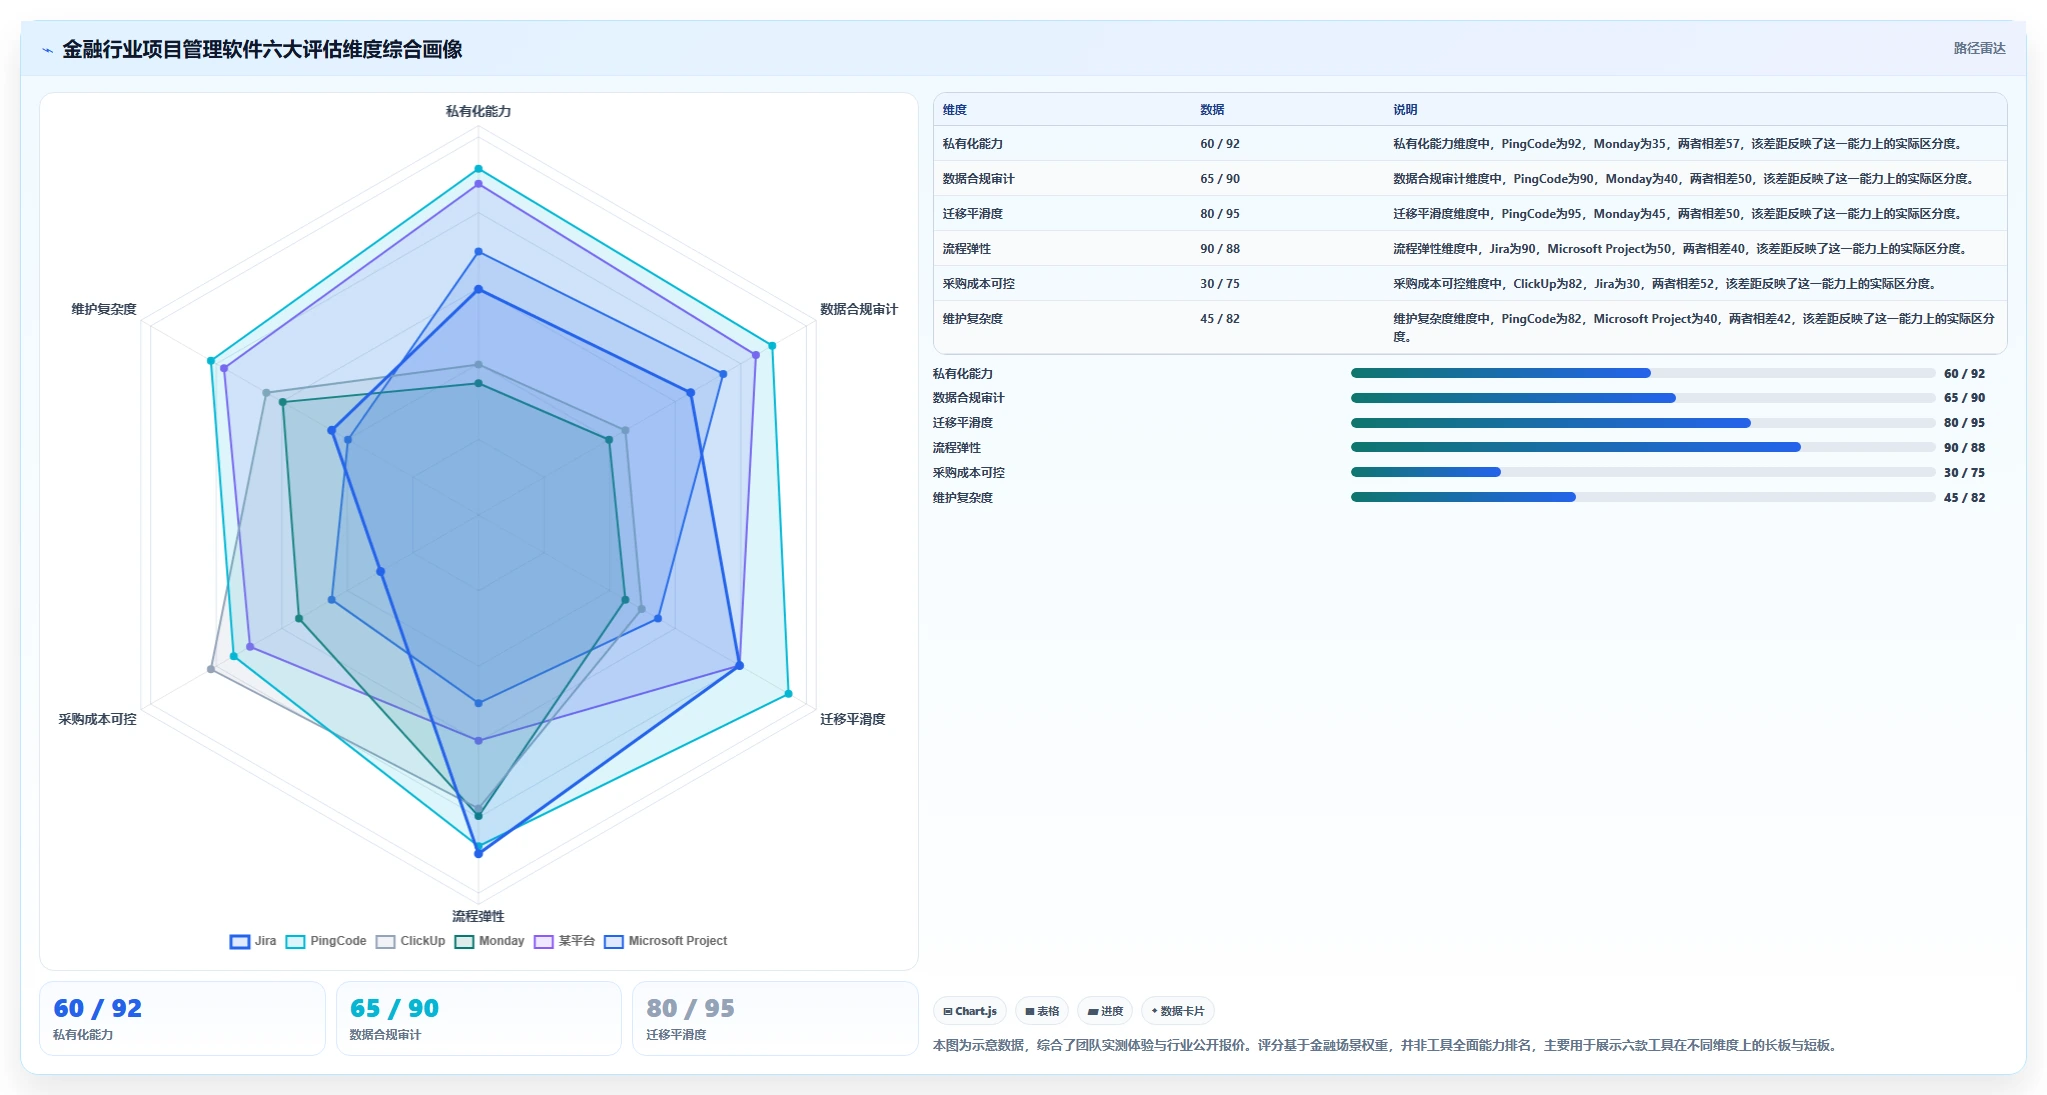Click the 表格 tag chip
2047x1095 pixels.
(x=1042, y=1011)
